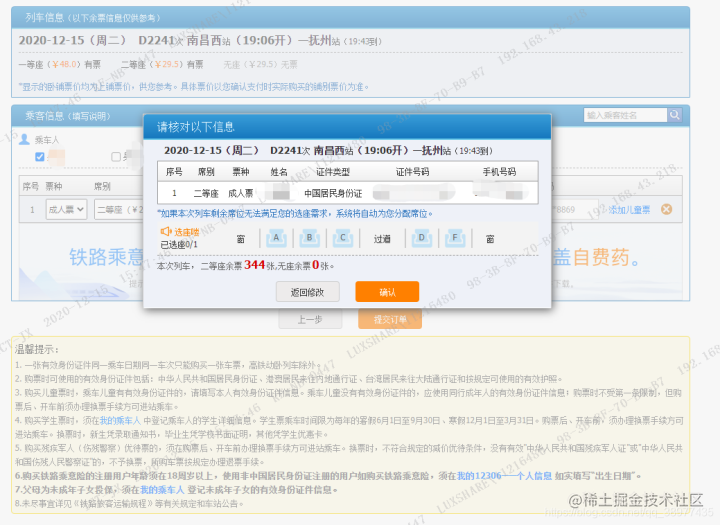Image resolution: width=720 pixels, height=525 pixels.
Task: Remove passenger row with orange X icon
Action: coord(666,209)
